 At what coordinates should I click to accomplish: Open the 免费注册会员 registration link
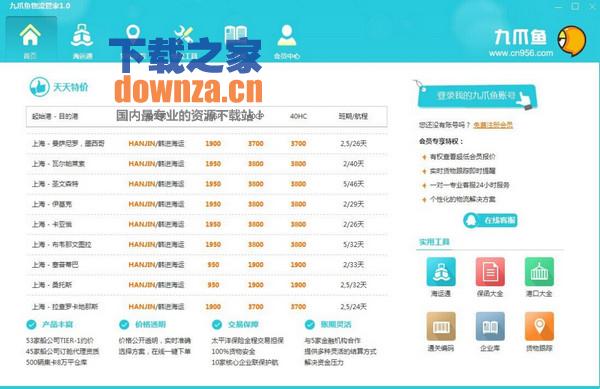[493, 125]
